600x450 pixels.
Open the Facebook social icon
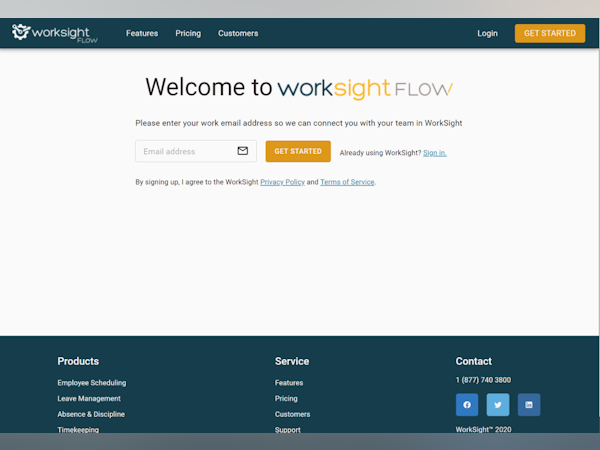click(467, 404)
